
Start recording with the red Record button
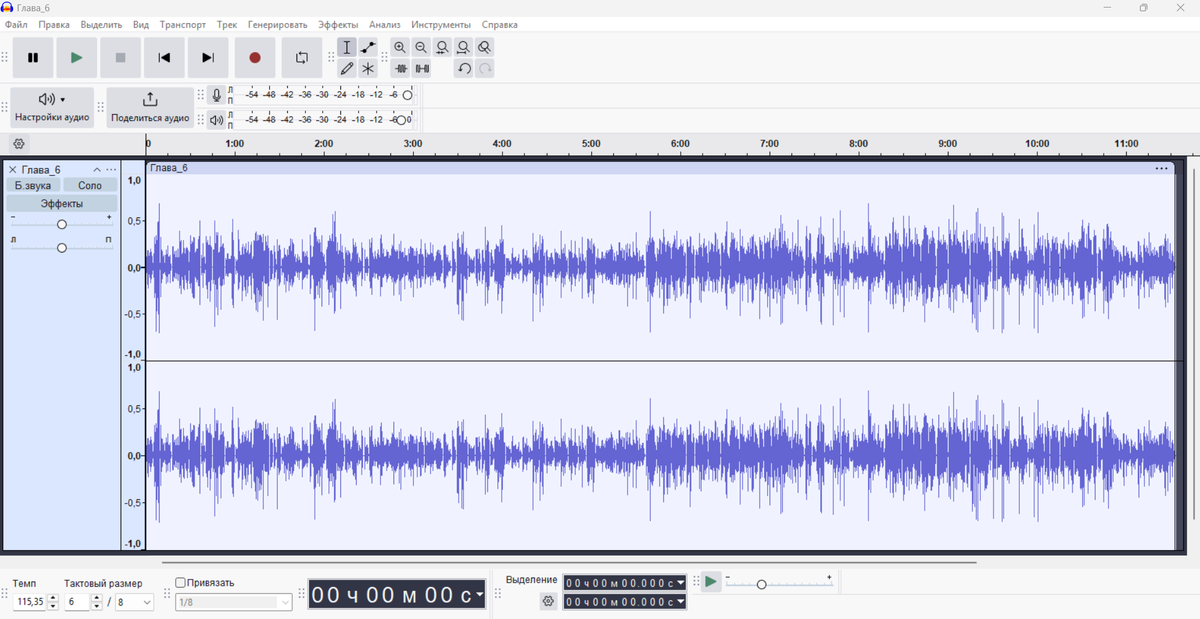pyautogui.click(x=255, y=58)
